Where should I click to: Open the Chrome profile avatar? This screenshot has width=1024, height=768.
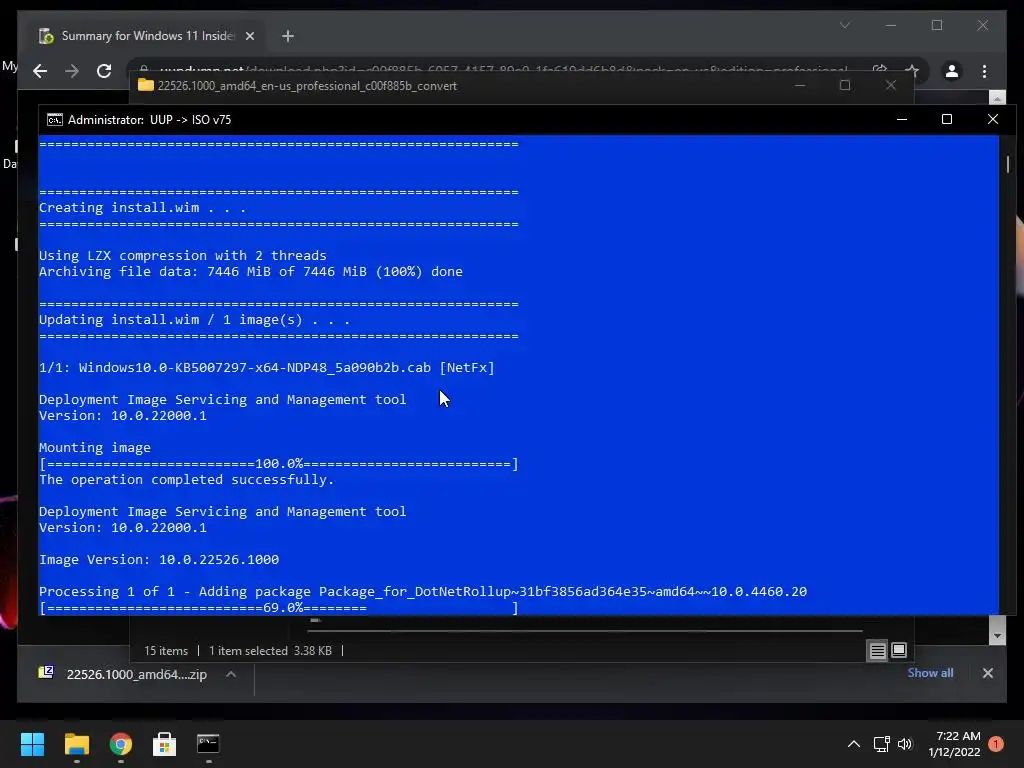(x=952, y=71)
